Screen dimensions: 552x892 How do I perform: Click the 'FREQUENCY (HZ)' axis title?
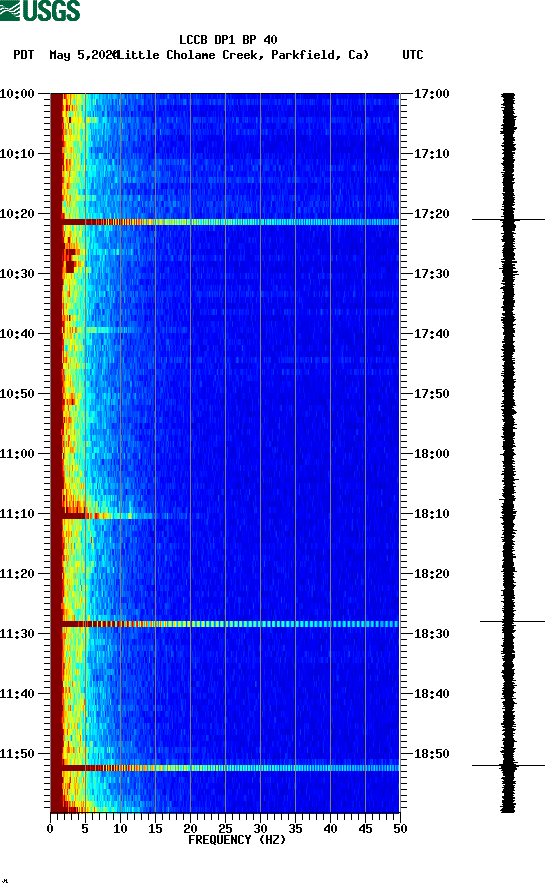pos(237,840)
